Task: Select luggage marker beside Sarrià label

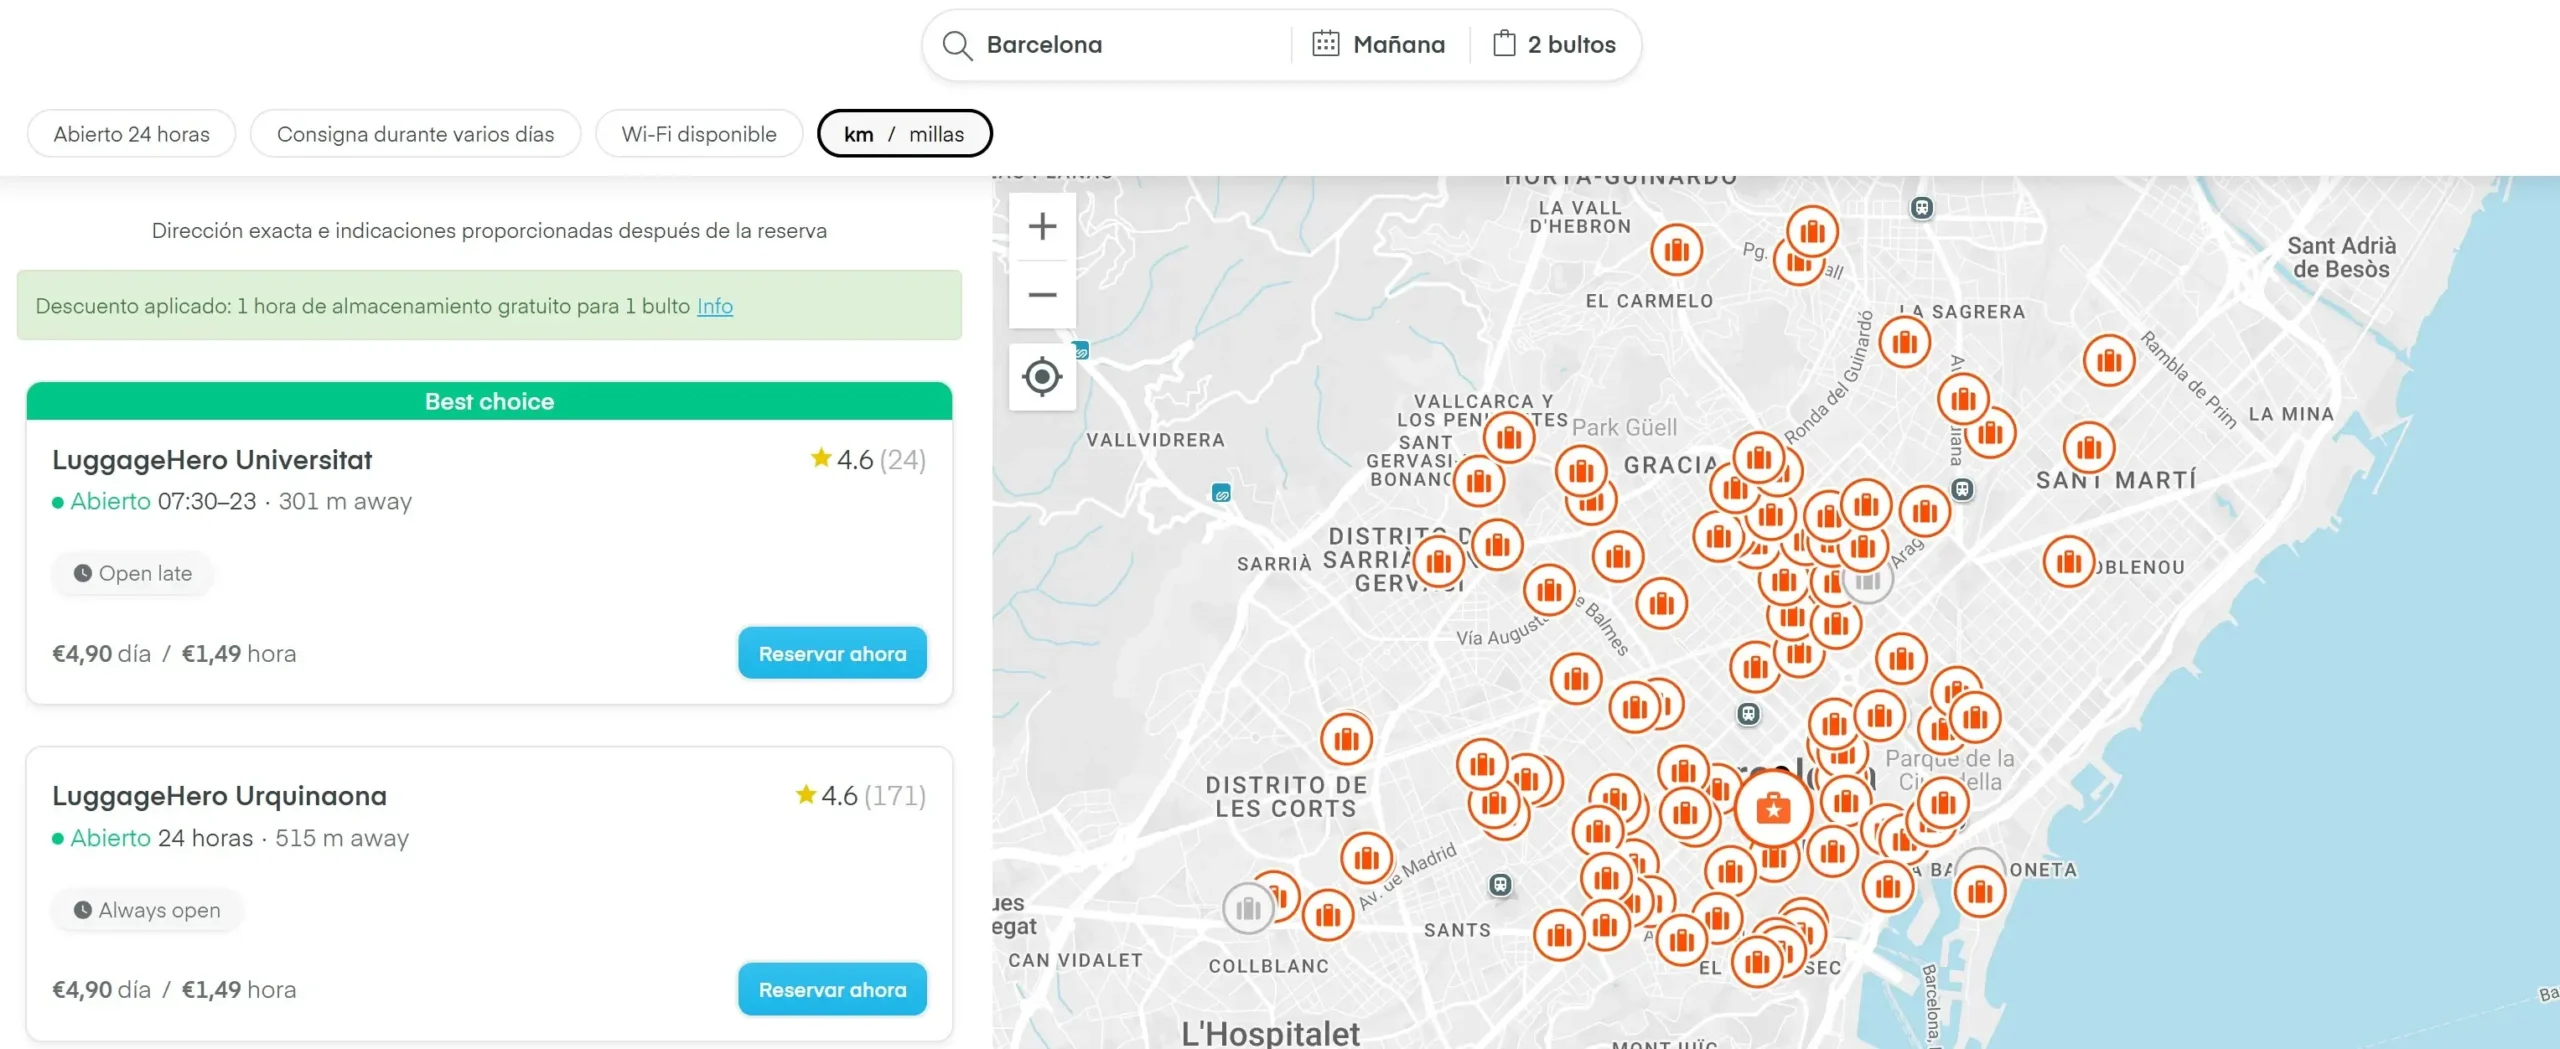Action: pyautogui.click(x=1438, y=562)
